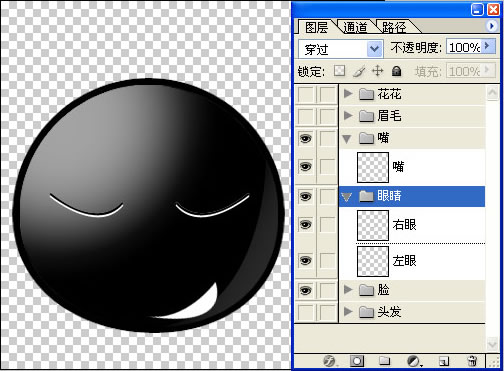Add a layer mask
Image resolution: width=504 pixels, height=371 pixels.
coord(357,360)
